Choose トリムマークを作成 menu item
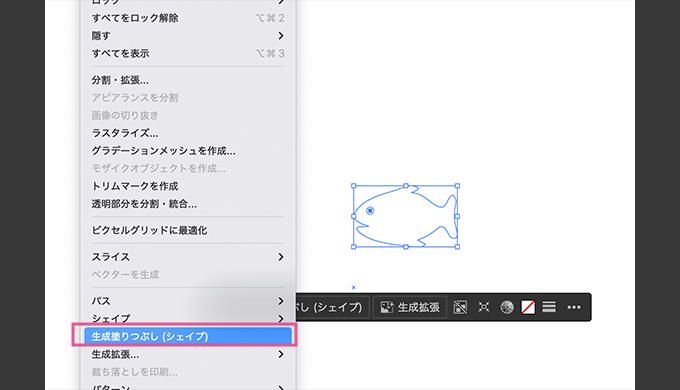 pos(188,186)
